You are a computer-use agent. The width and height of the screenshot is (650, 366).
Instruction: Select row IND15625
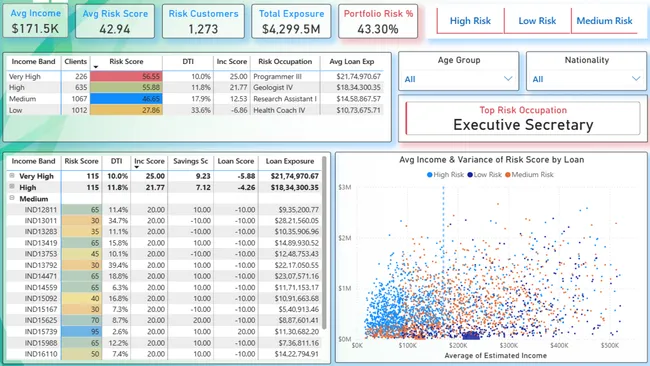pos(164,320)
